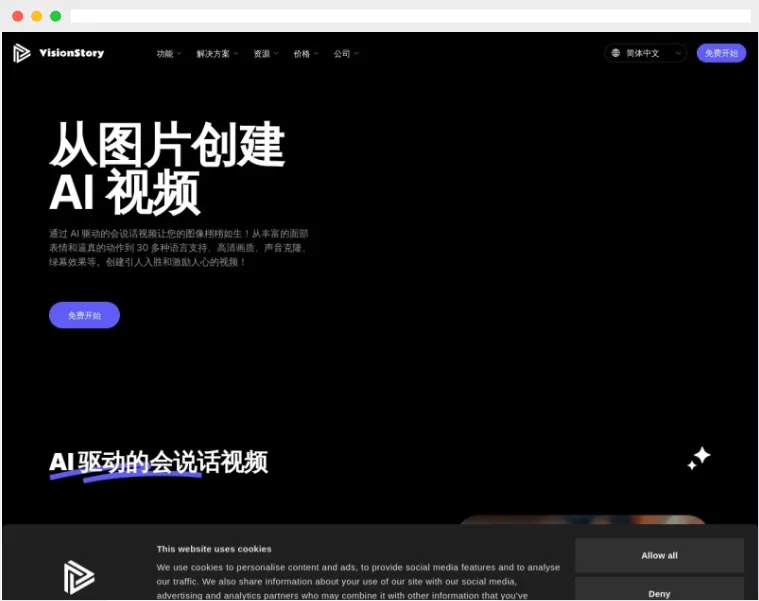This screenshot has width=759, height=601.
Task: Click the VisionStory brand name text
Action: pyautogui.click(x=71, y=53)
